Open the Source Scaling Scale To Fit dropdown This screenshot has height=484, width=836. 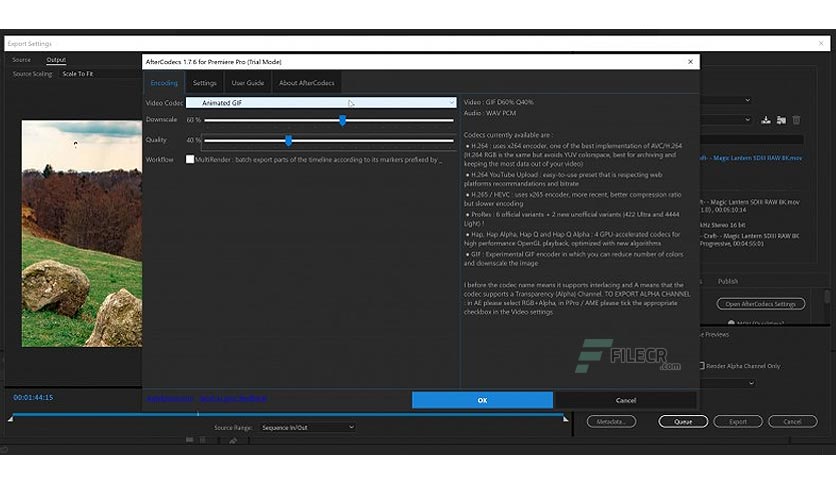click(x=99, y=74)
